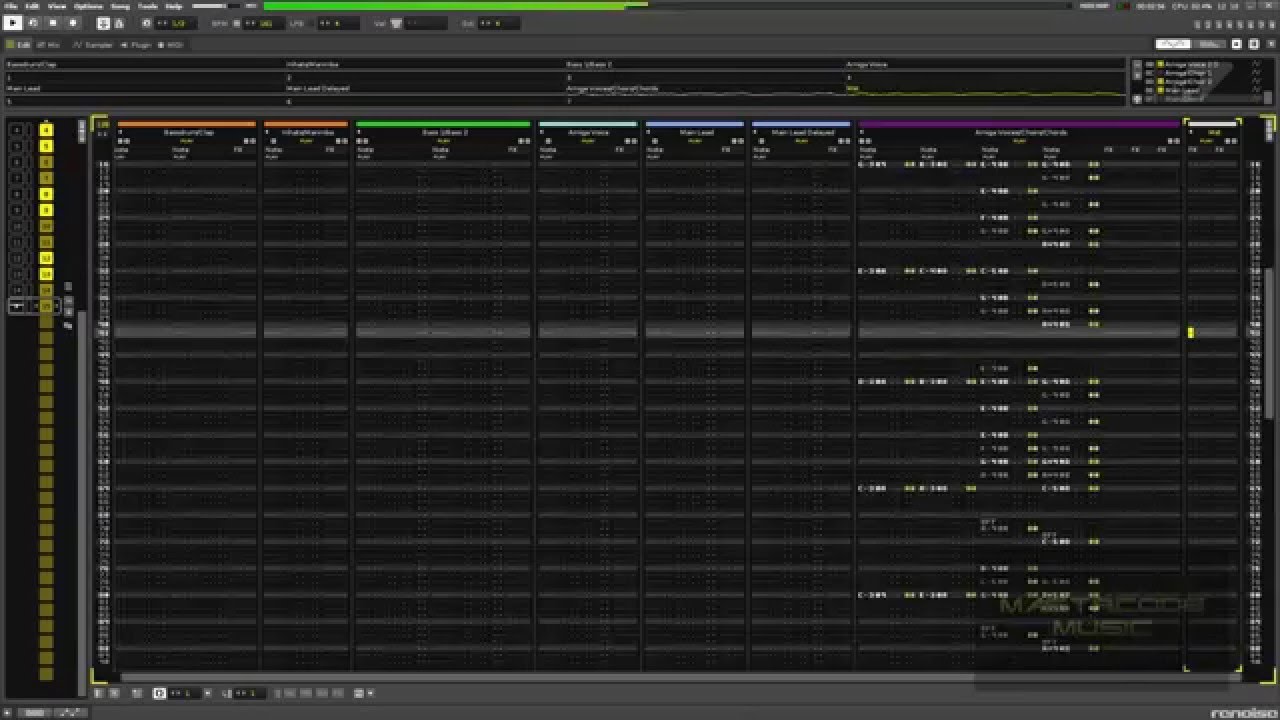The width and height of the screenshot is (1280, 720).
Task: Select the Main Lead track header
Action: click(x=696, y=132)
